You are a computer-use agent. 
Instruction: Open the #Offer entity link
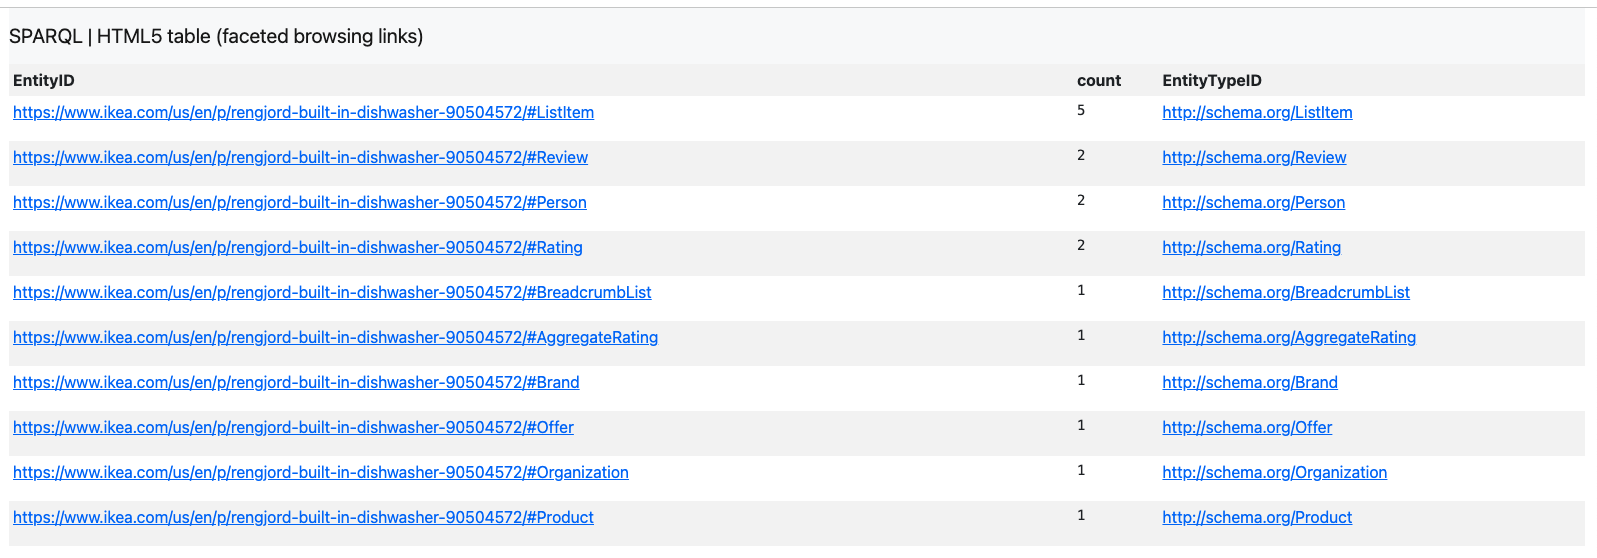(x=293, y=428)
